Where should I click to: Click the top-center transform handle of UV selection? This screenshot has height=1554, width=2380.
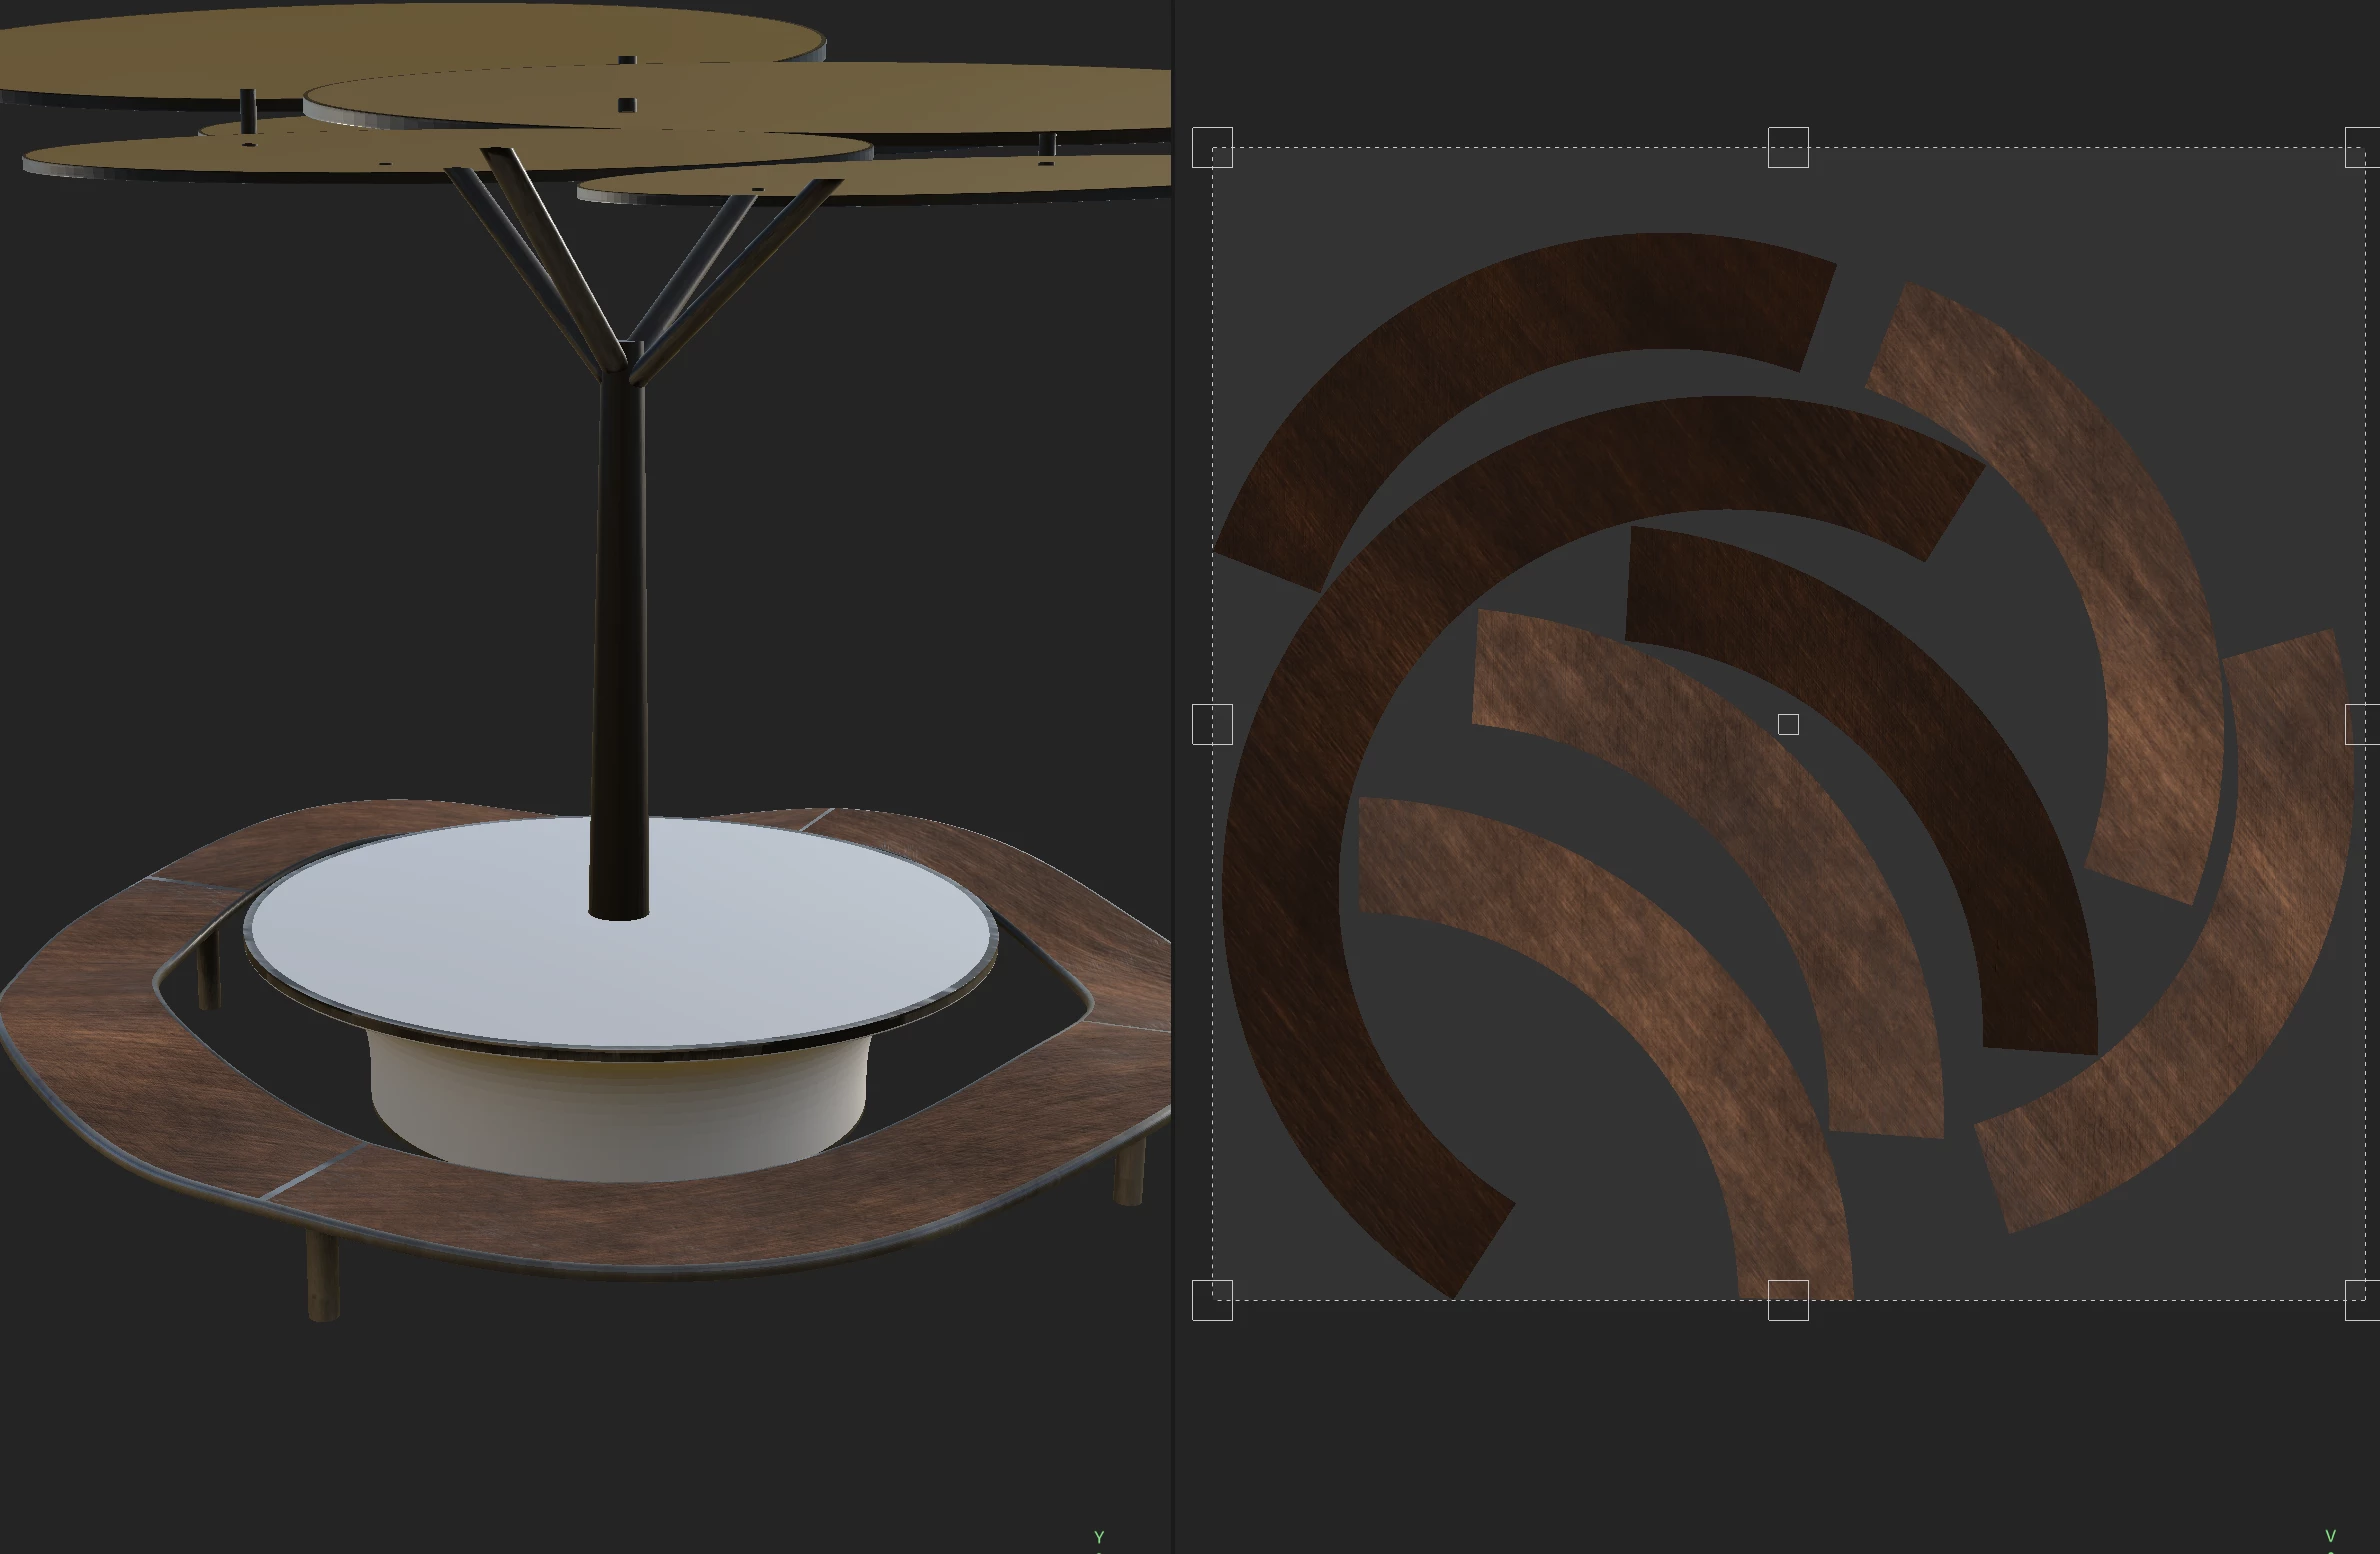(1788, 148)
